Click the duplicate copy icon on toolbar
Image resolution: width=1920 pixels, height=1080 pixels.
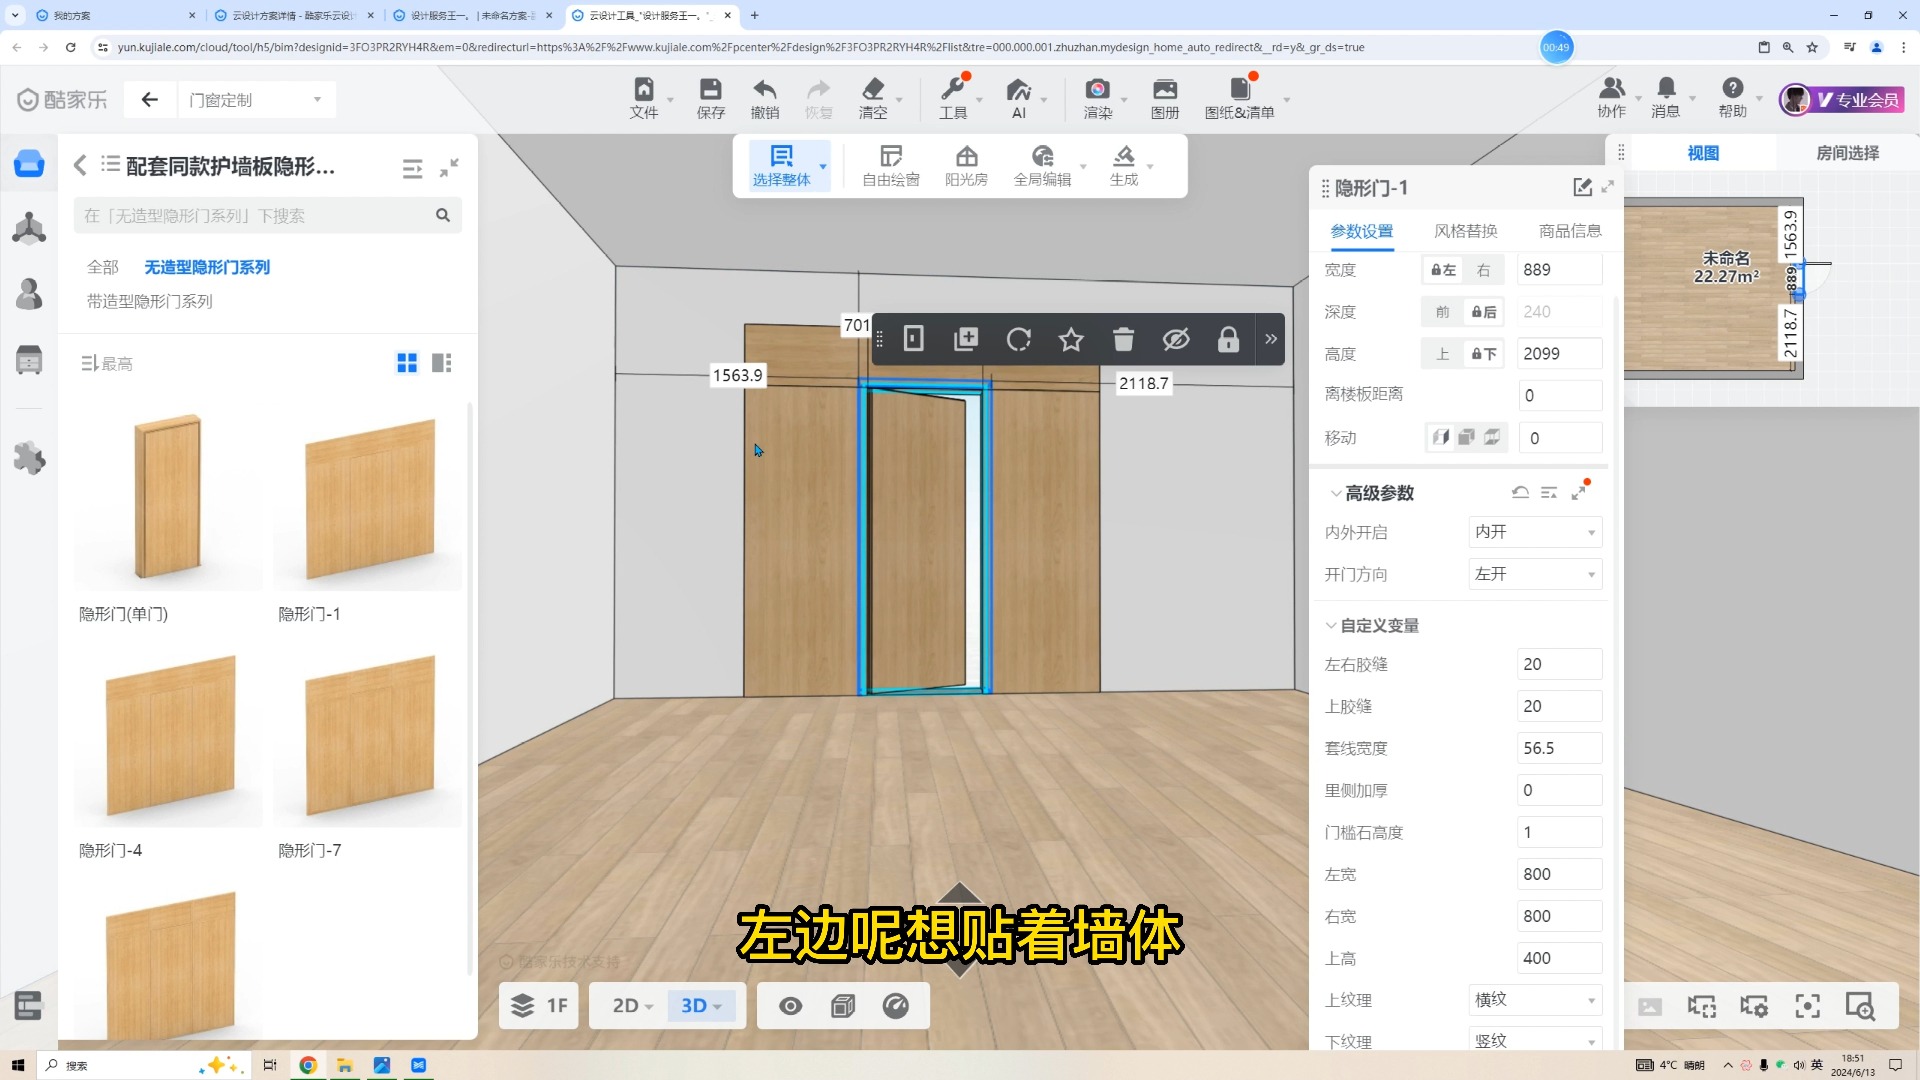coord(965,339)
